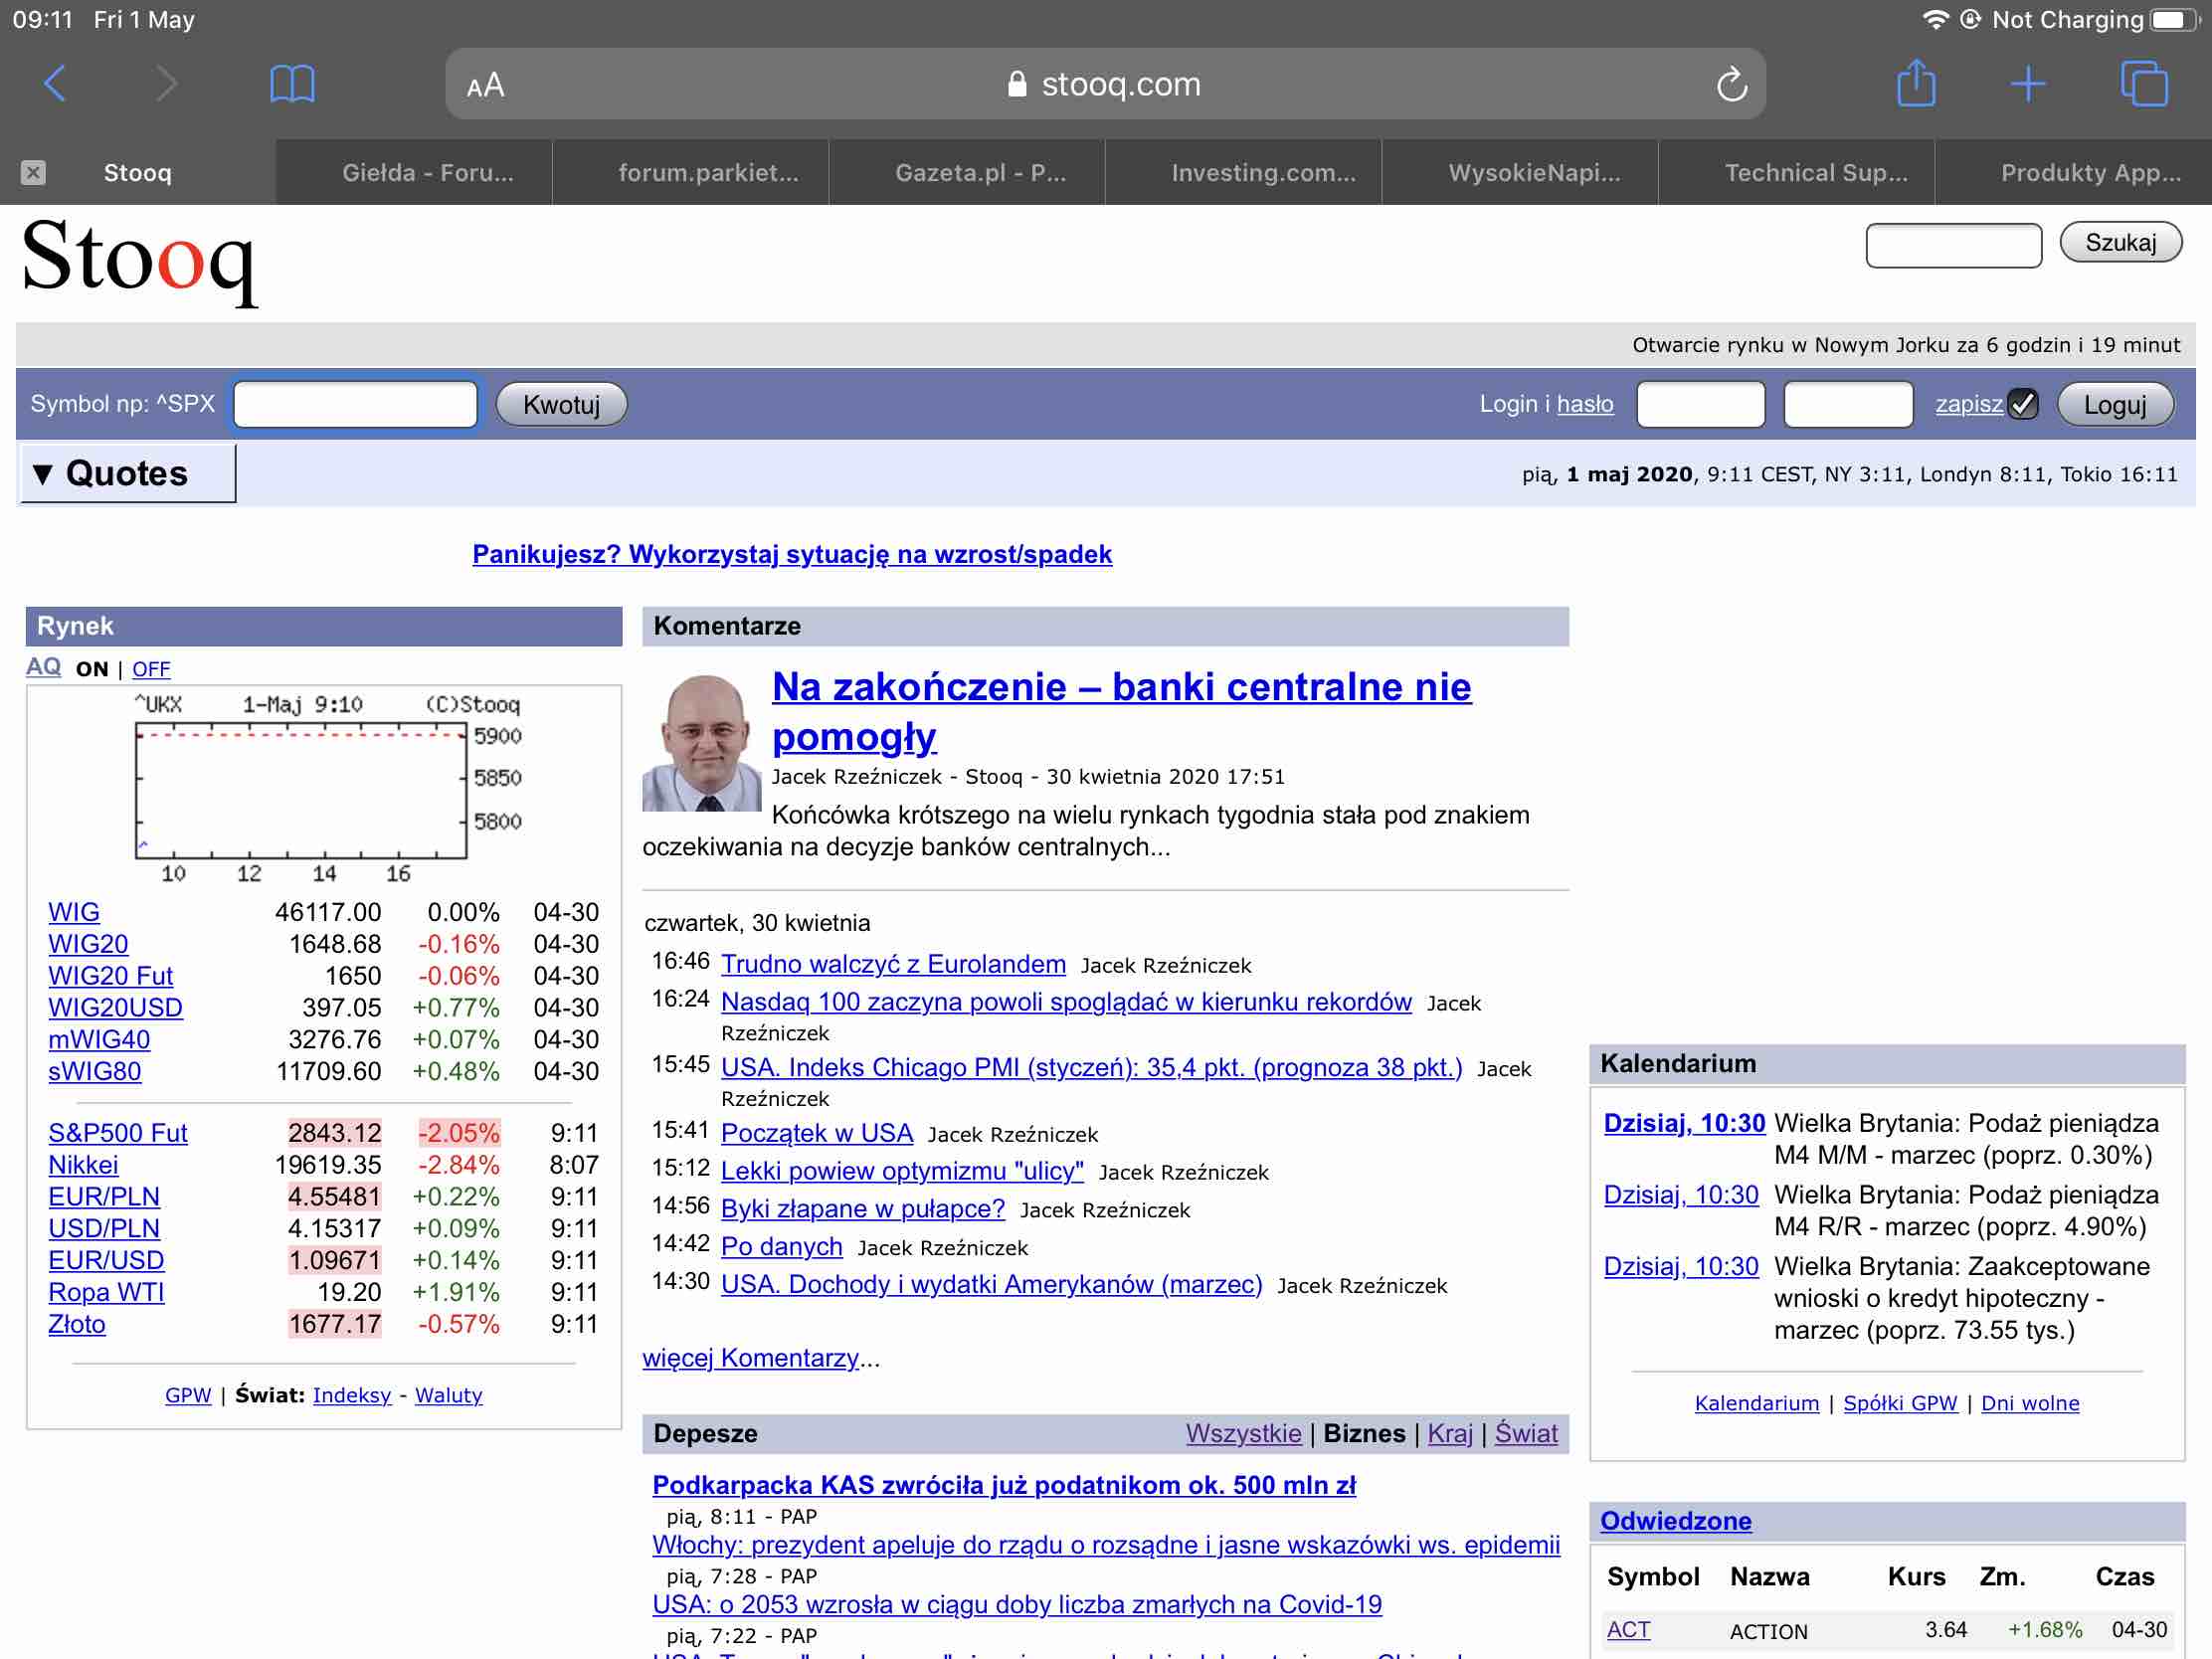Turn AQ quotes ON
This screenshot has width=2212, height=1659.
pos(93,668)
